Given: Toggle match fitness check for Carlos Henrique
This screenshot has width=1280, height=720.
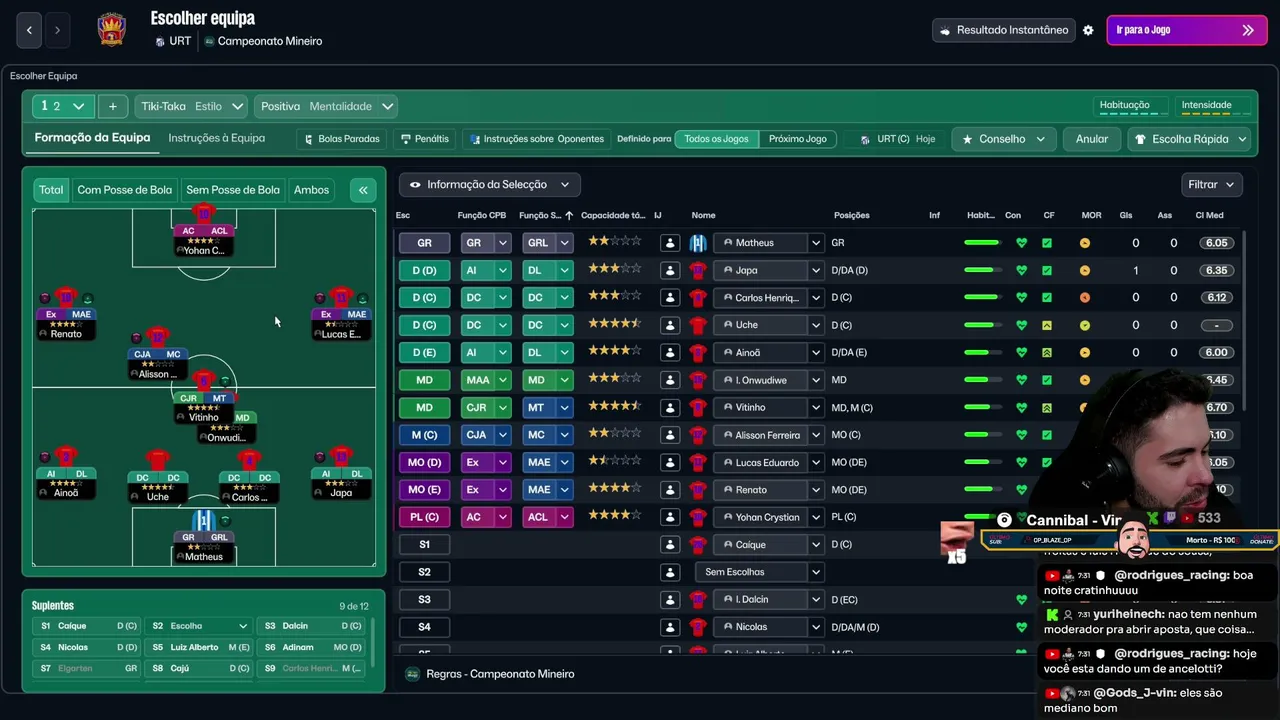Looking at the screenshot, I should pyautogui.click(x=1047, y=298).
